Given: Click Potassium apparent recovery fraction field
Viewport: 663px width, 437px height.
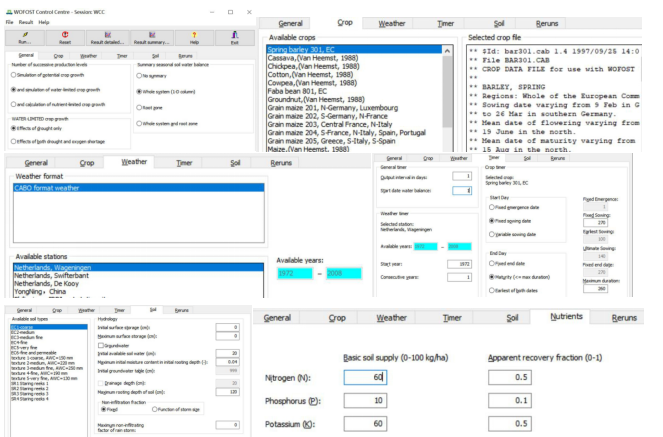Looking at the screenshot, I should pyautogui.click(x=510, y=423).
